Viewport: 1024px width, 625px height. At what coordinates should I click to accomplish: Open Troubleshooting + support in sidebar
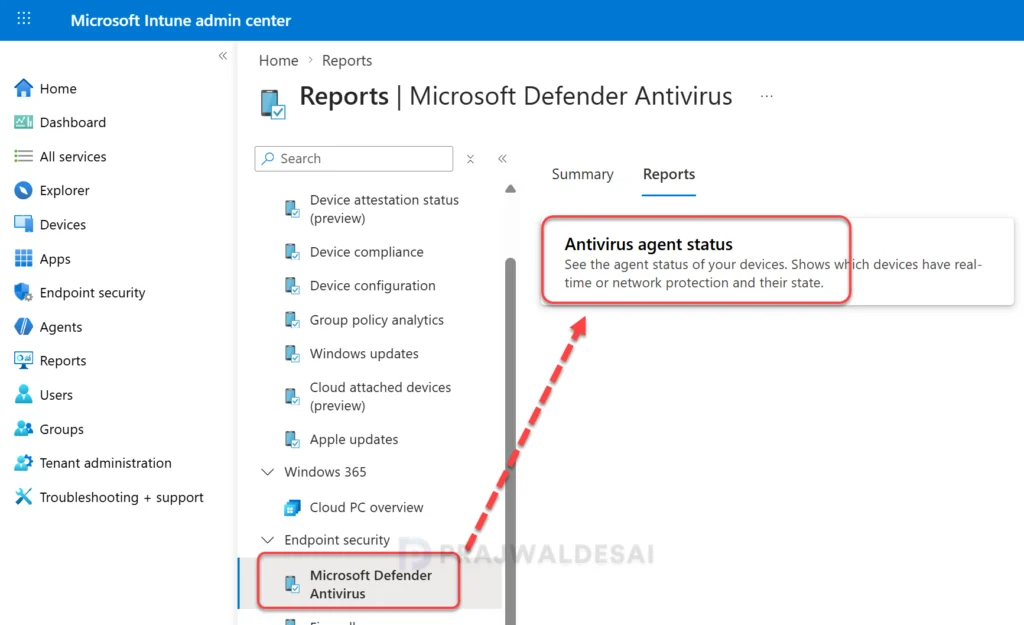121,498
